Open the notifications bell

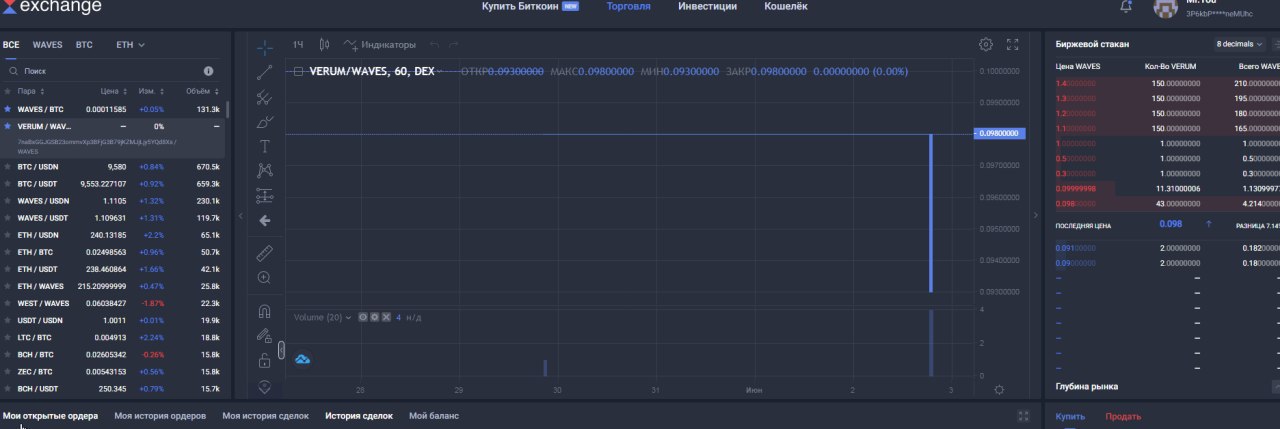[x=1126, y=7]
